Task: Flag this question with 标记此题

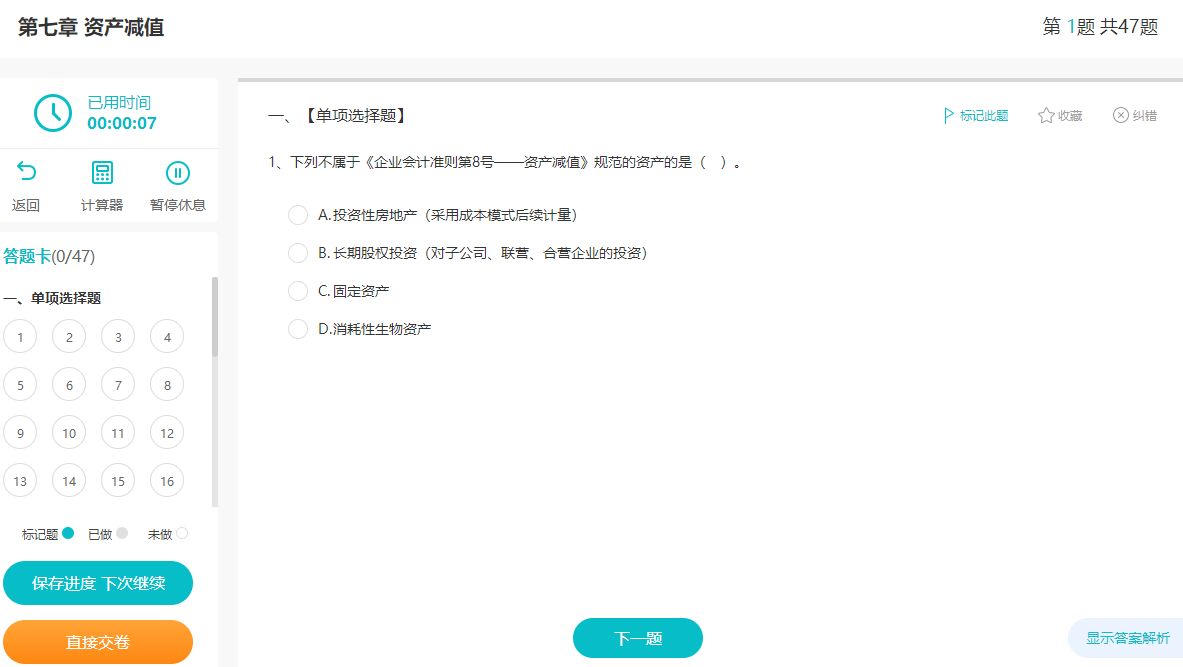Action: tap(975, 115)
